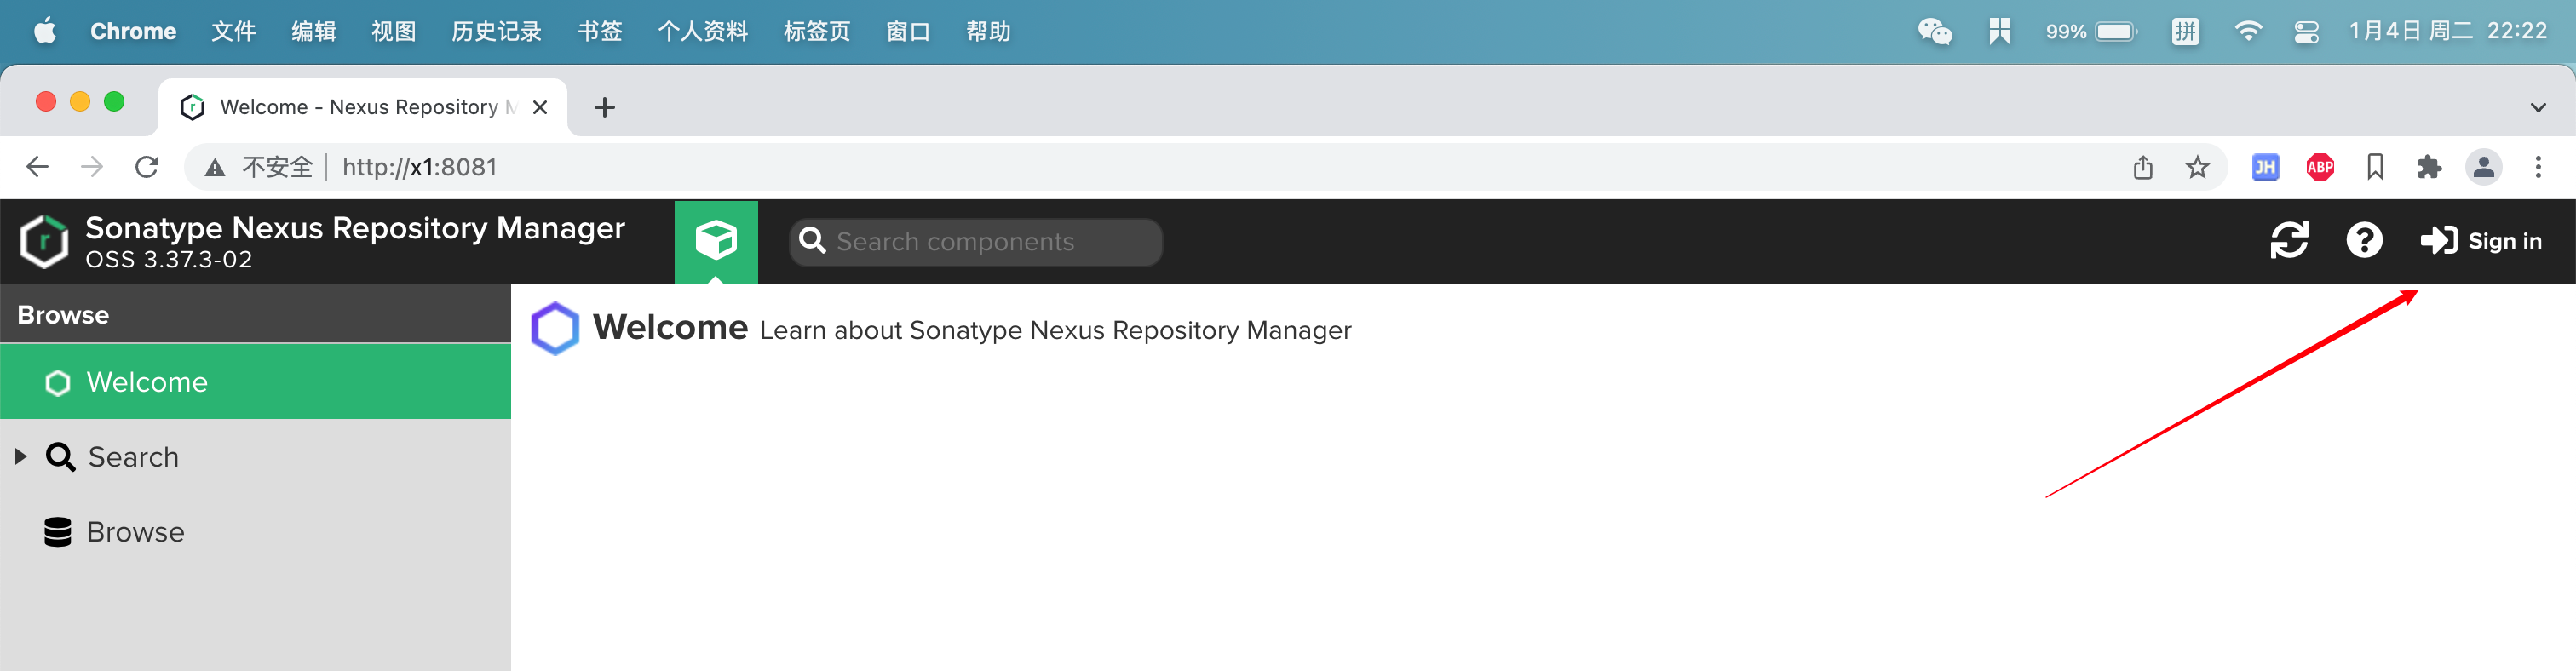Open a new tab with plus button
The height and width of the screenshot is (671, 2576).
pos(604,107)
